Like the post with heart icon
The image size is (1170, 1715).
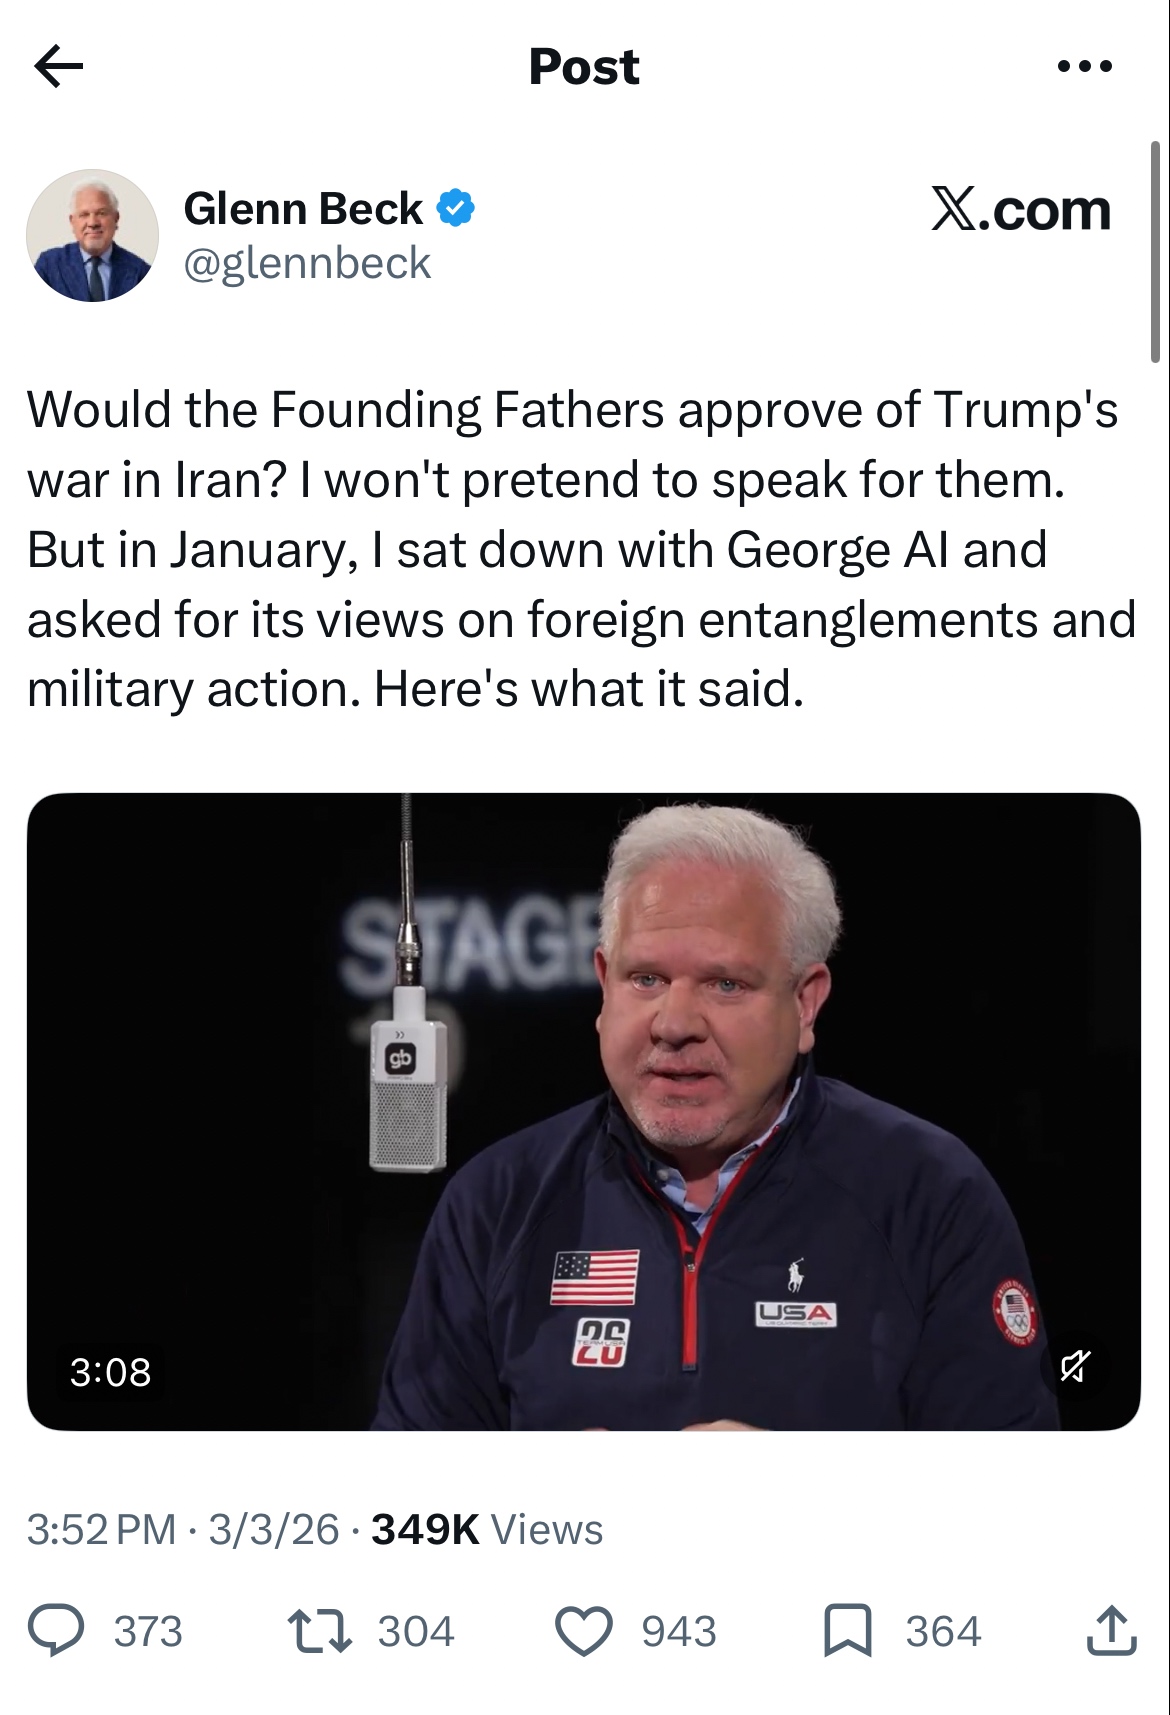[583, 1631]
